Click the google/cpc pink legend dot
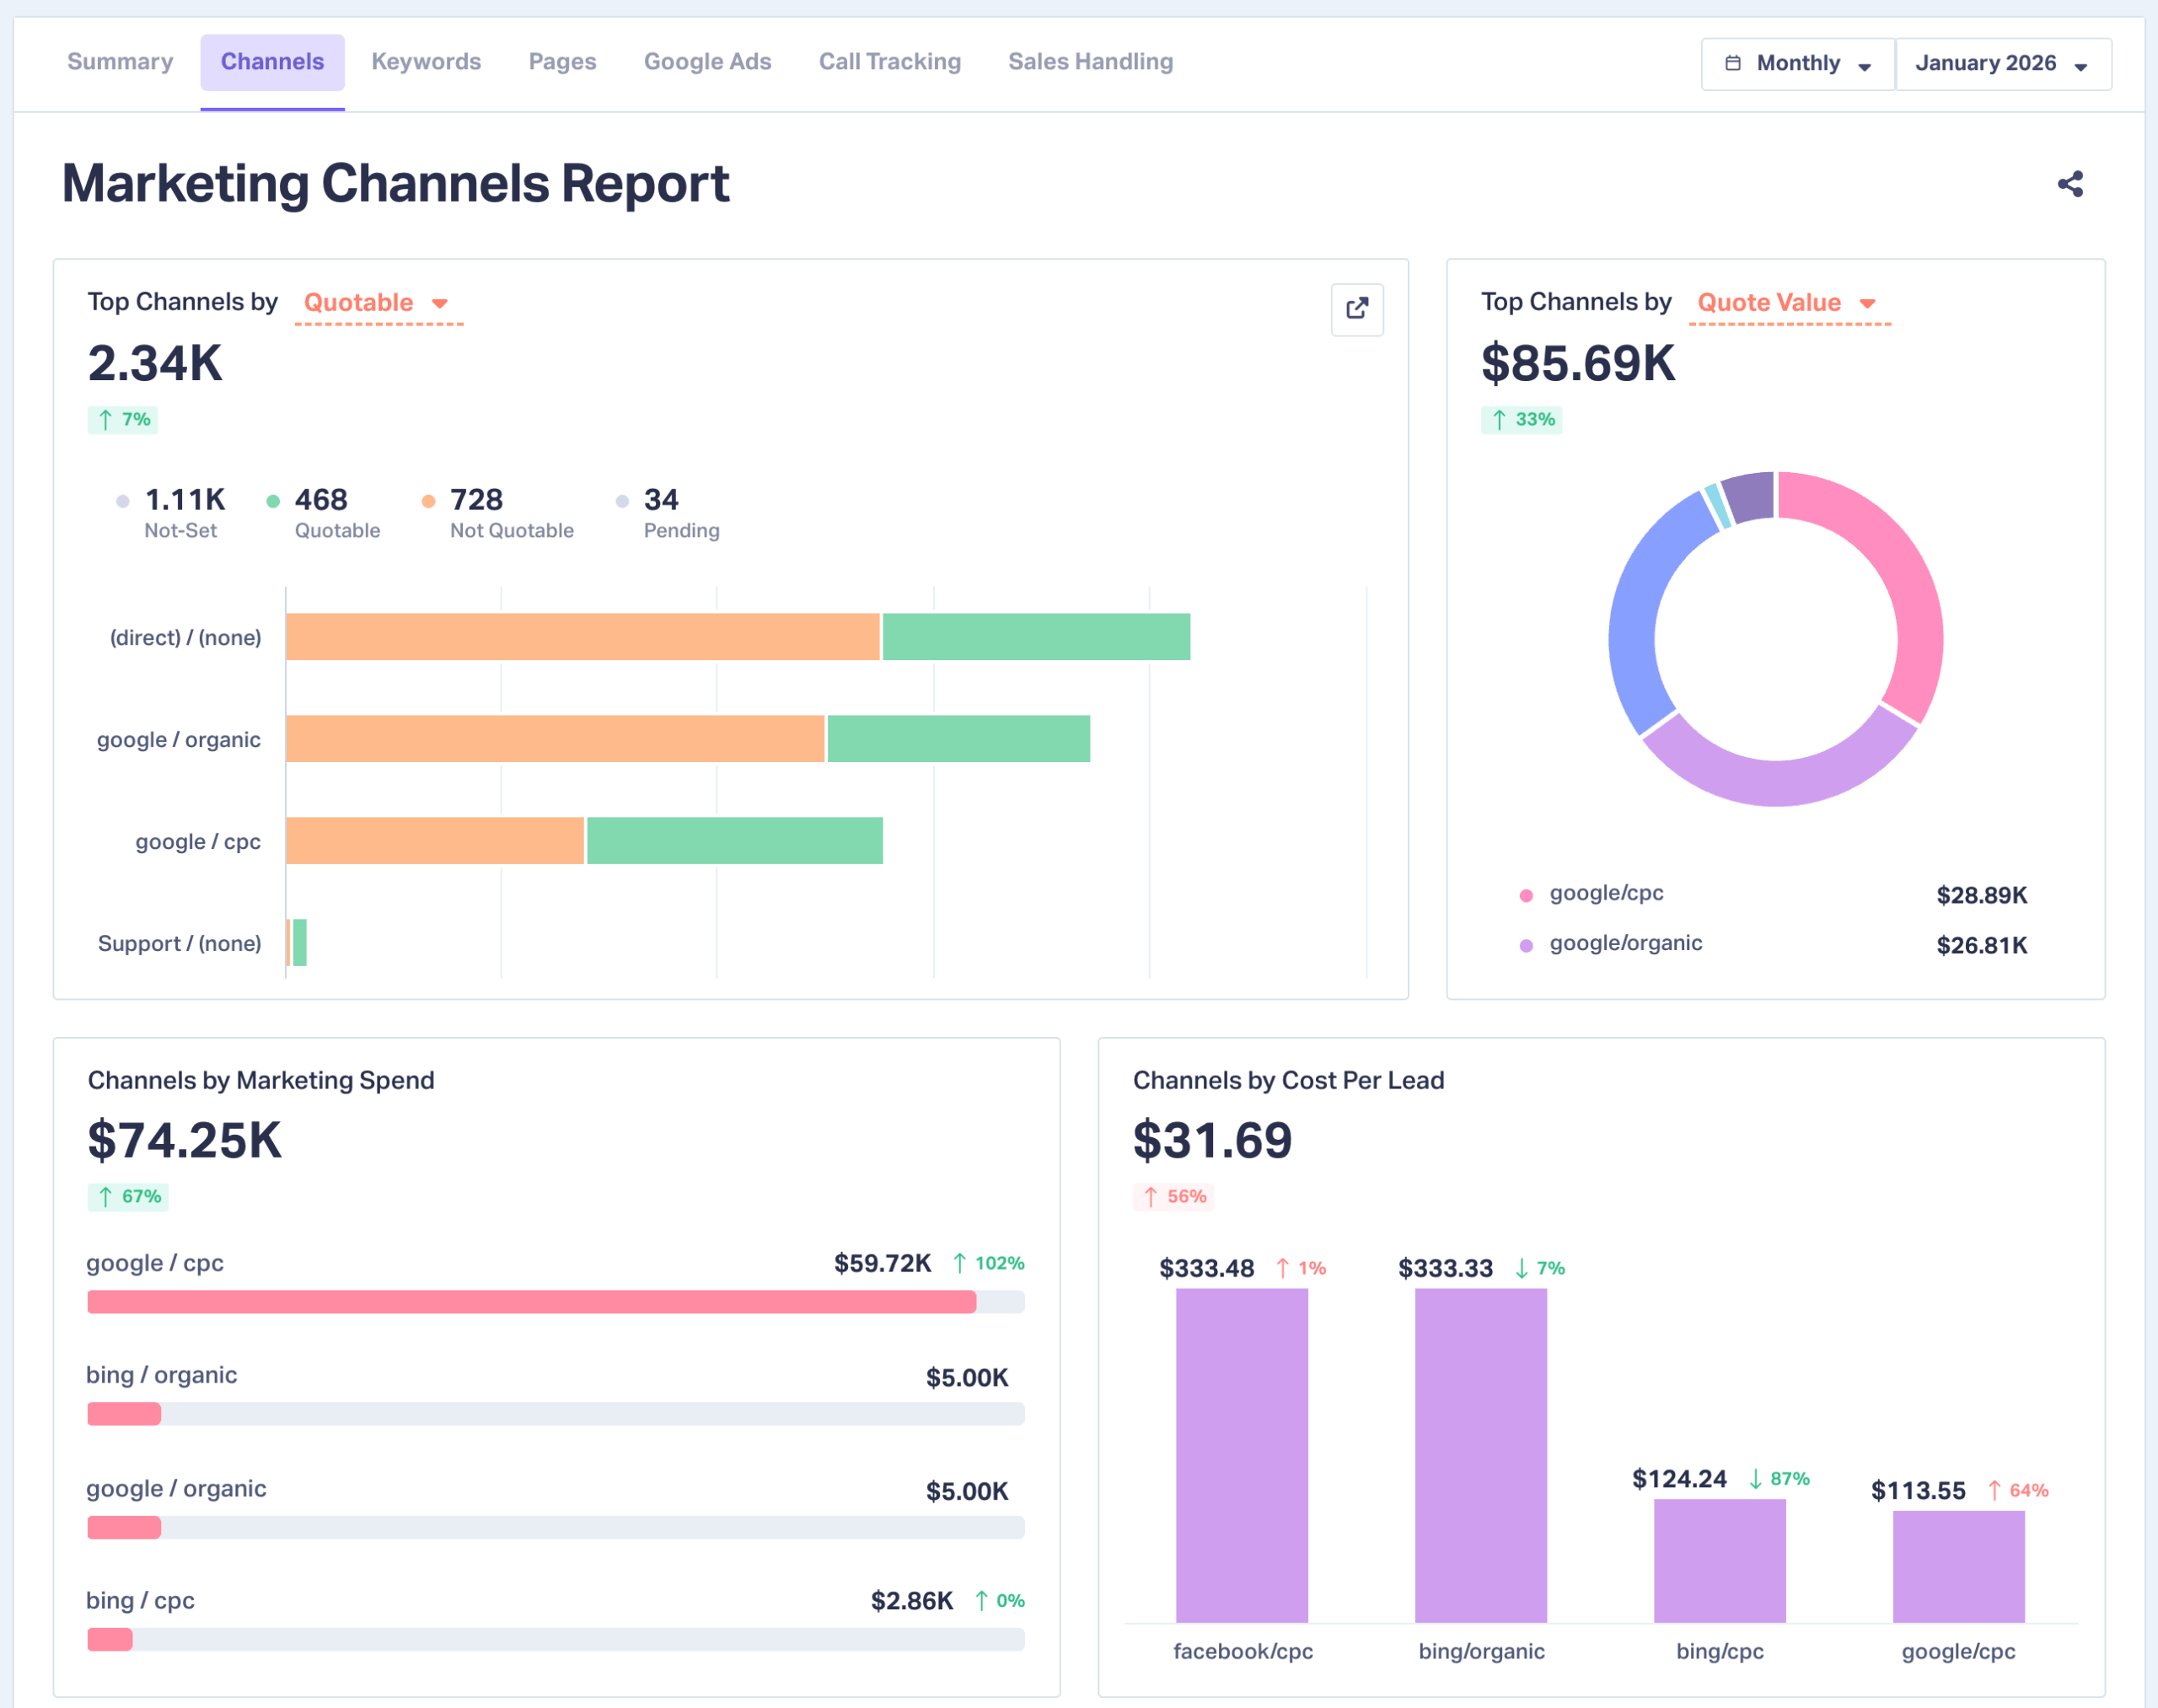The width and height of the screenshot is (2158, 1708). [1525, 895]
